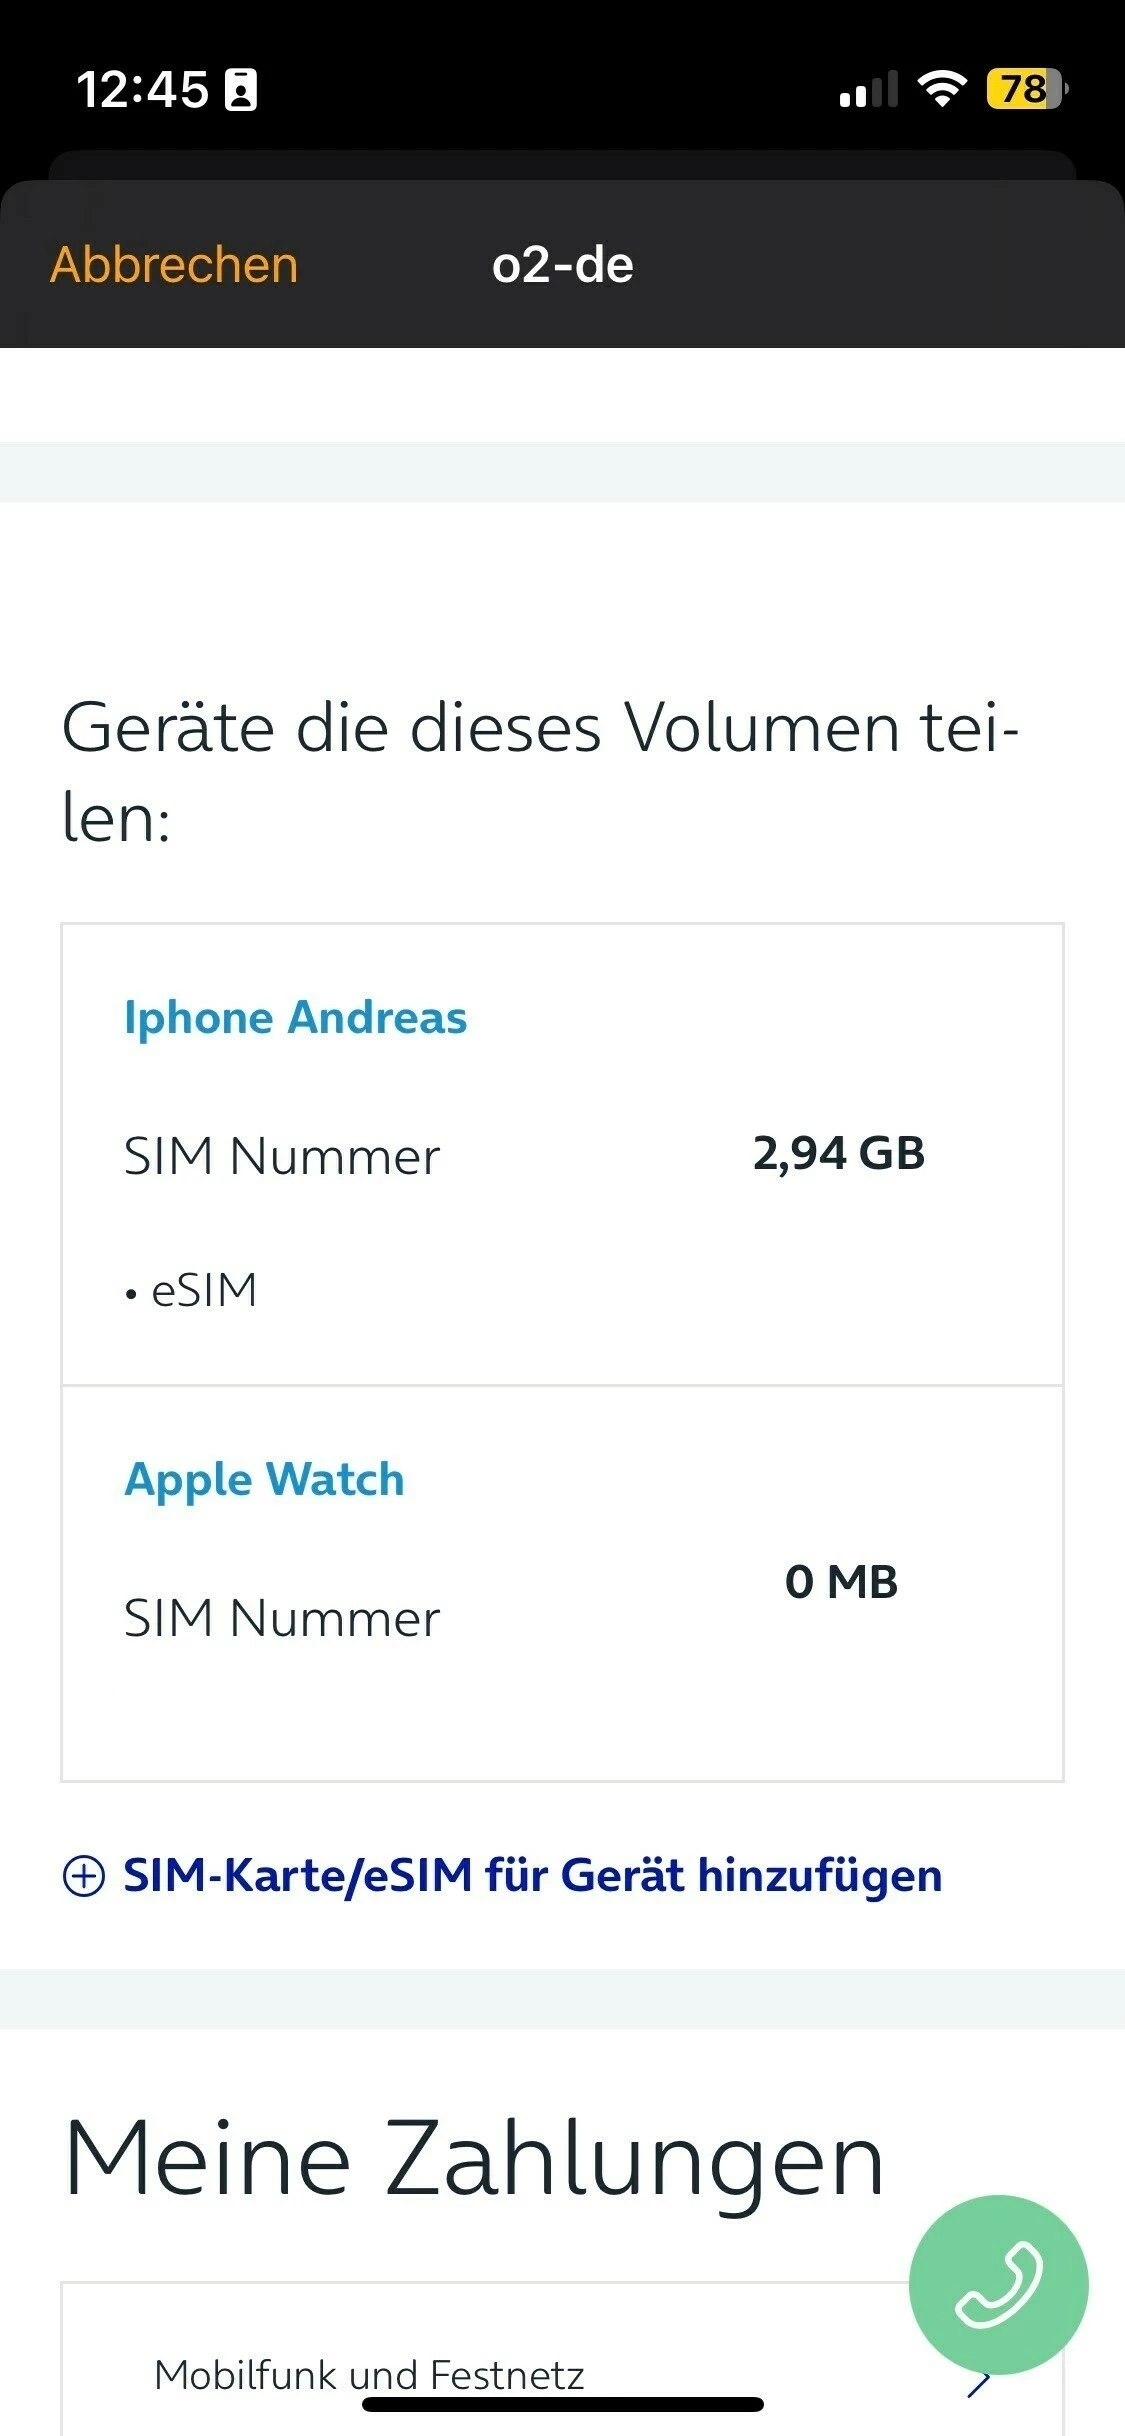The image size is (1125, 2436).
Task: Tap SIM Nummer under Apple Watch
Action: (x=281, y=1618)
